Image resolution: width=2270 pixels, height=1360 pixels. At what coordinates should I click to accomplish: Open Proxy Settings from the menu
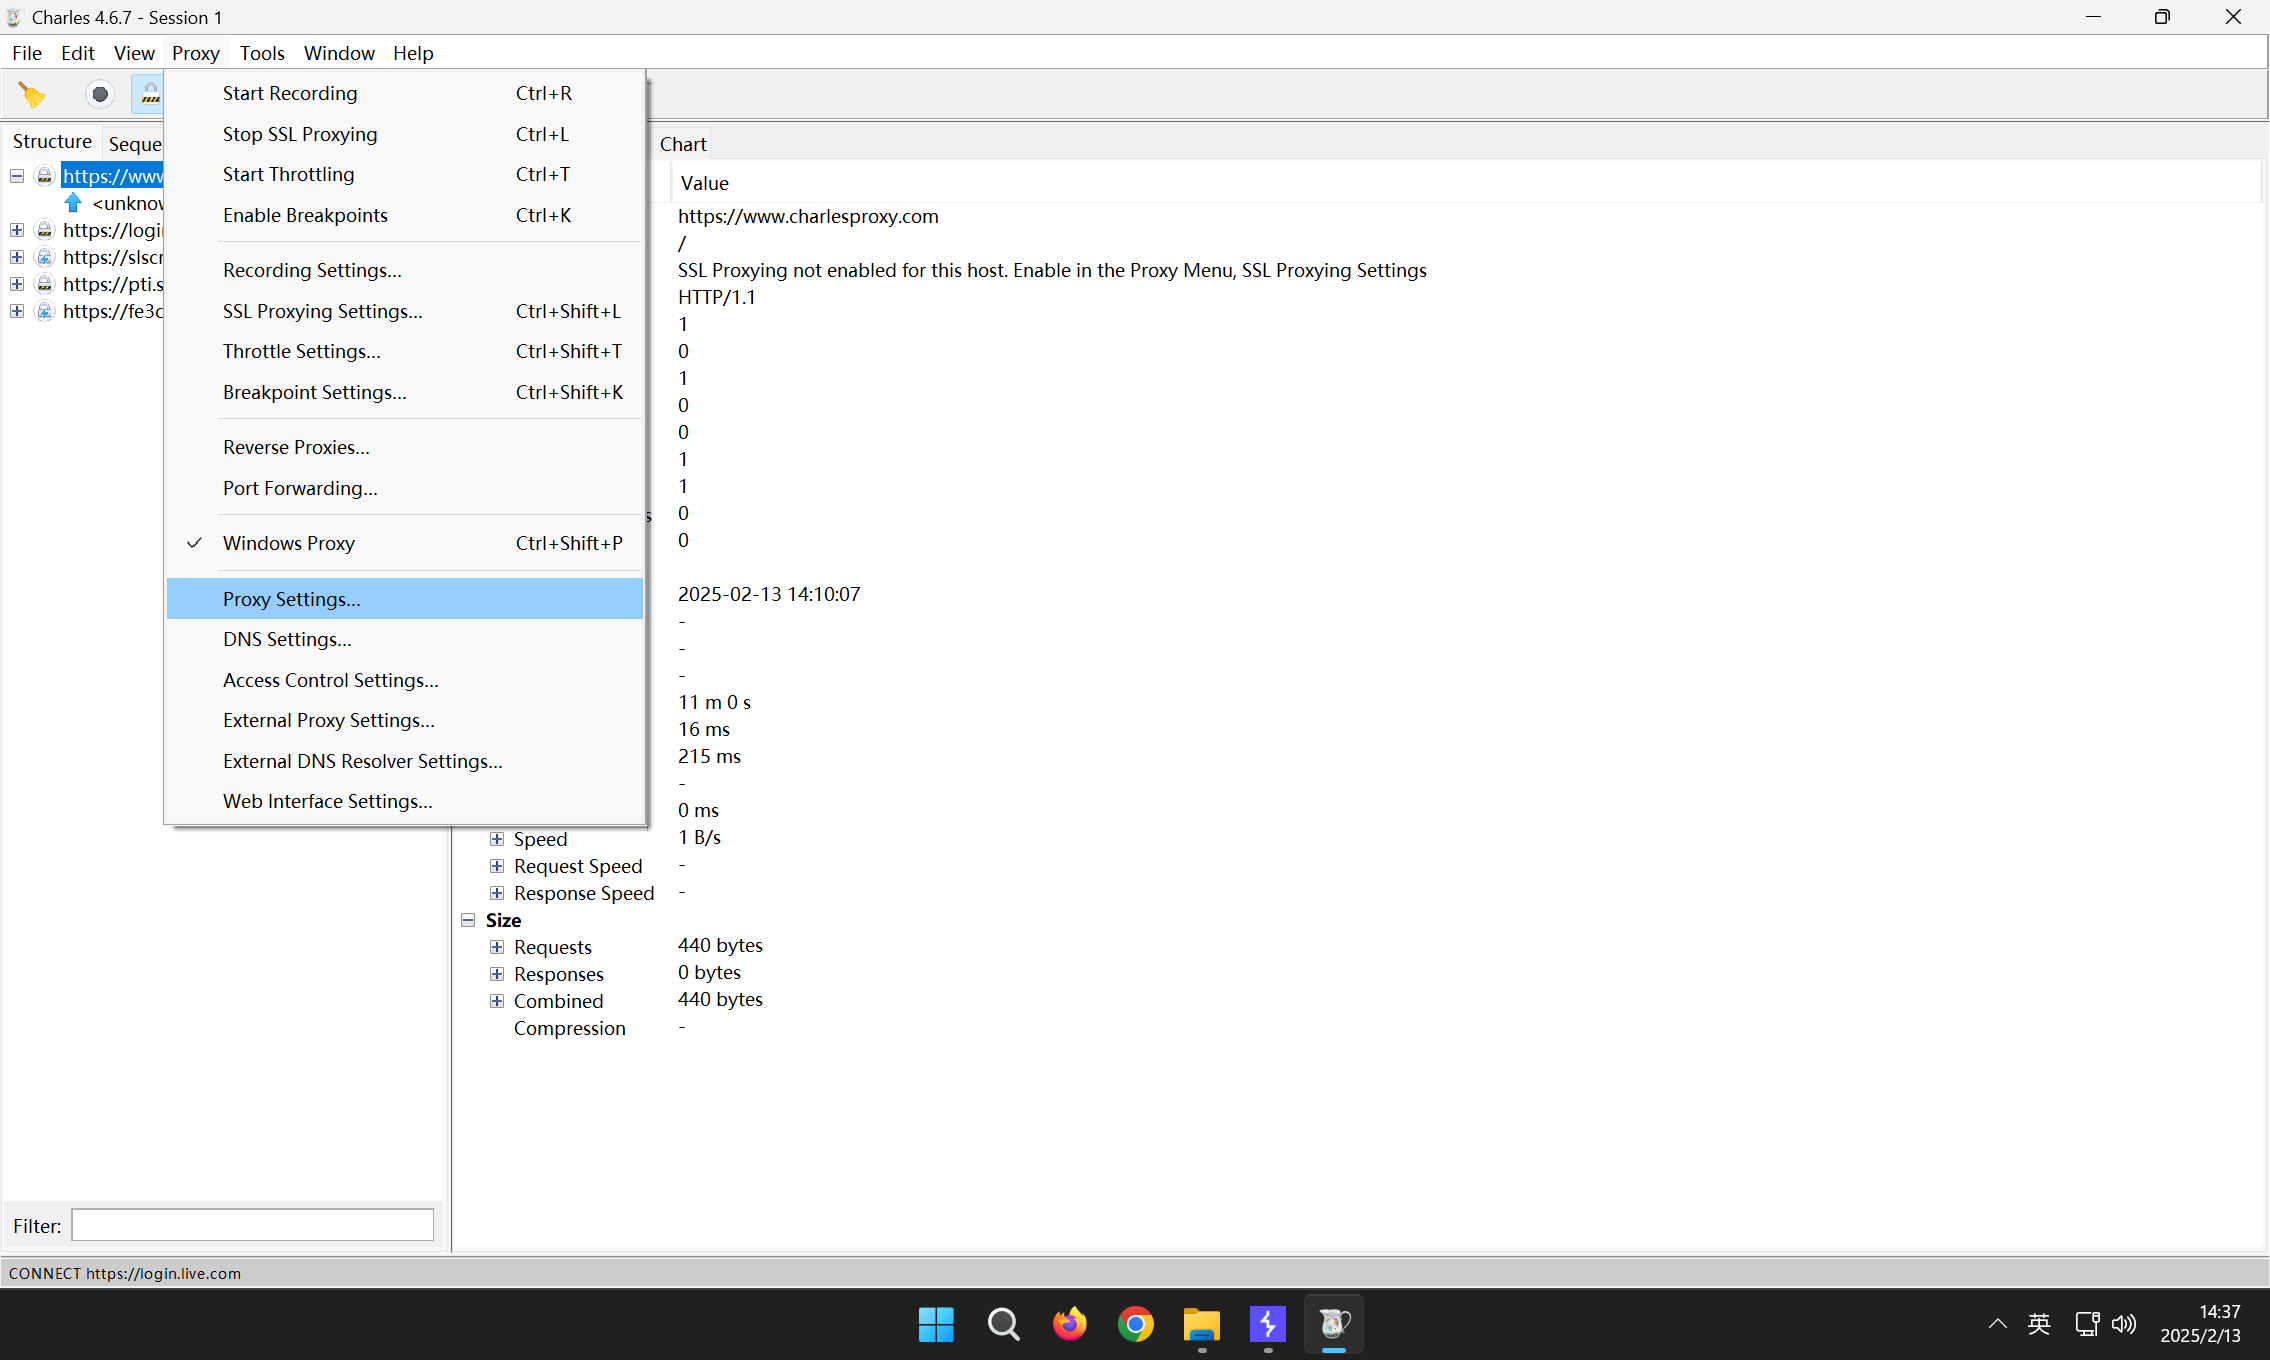291,599
